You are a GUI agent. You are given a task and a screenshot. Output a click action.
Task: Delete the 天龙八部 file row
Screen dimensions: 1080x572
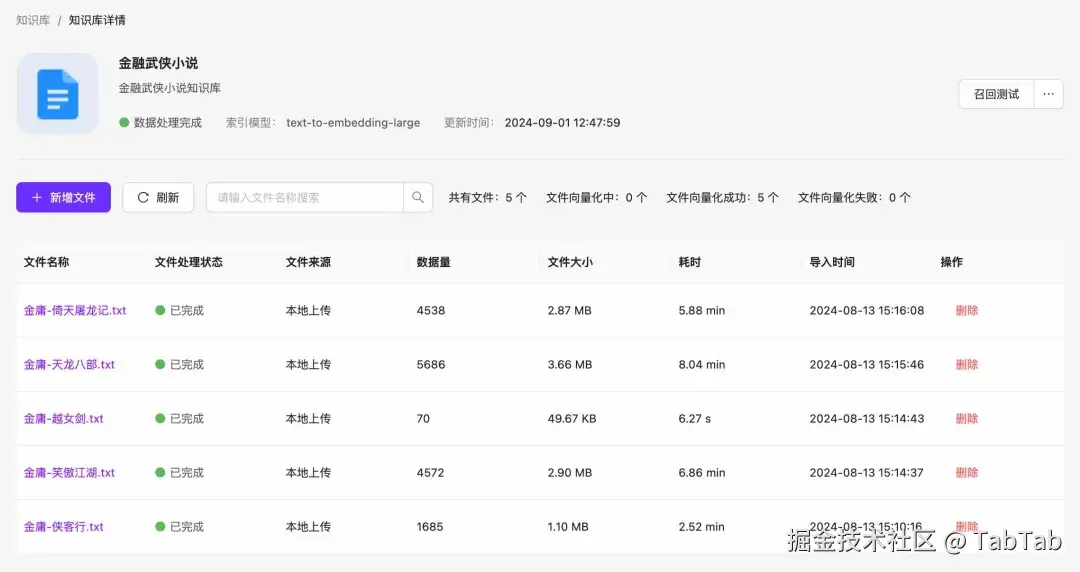pos(966,365)
